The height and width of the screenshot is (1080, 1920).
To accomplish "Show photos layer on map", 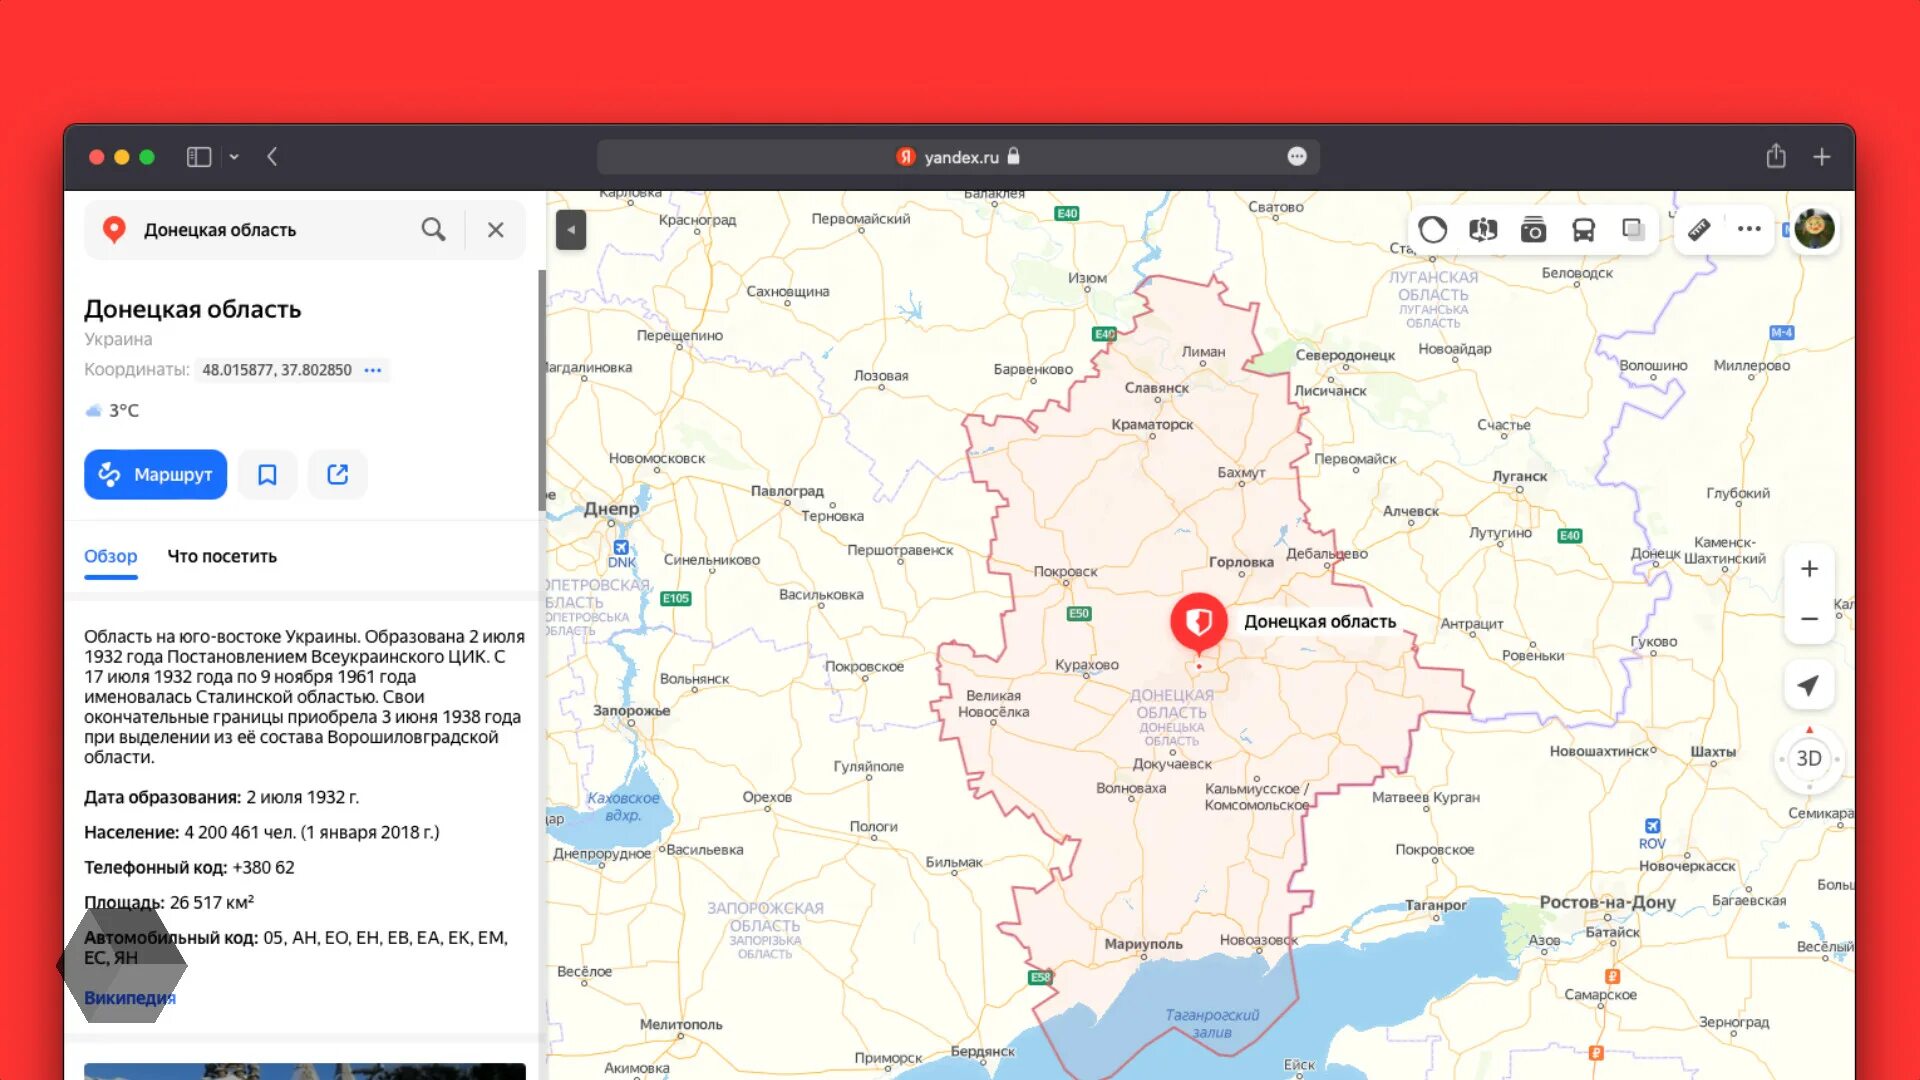I will click(x=1533, y=230).
